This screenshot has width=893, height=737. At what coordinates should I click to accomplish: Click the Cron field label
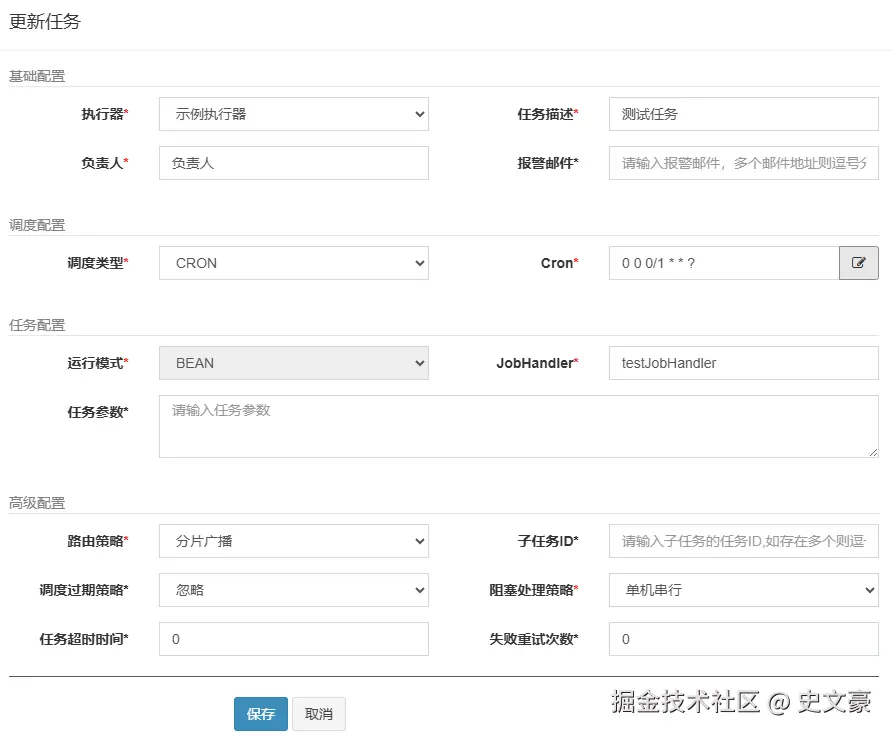coord(559,263)
